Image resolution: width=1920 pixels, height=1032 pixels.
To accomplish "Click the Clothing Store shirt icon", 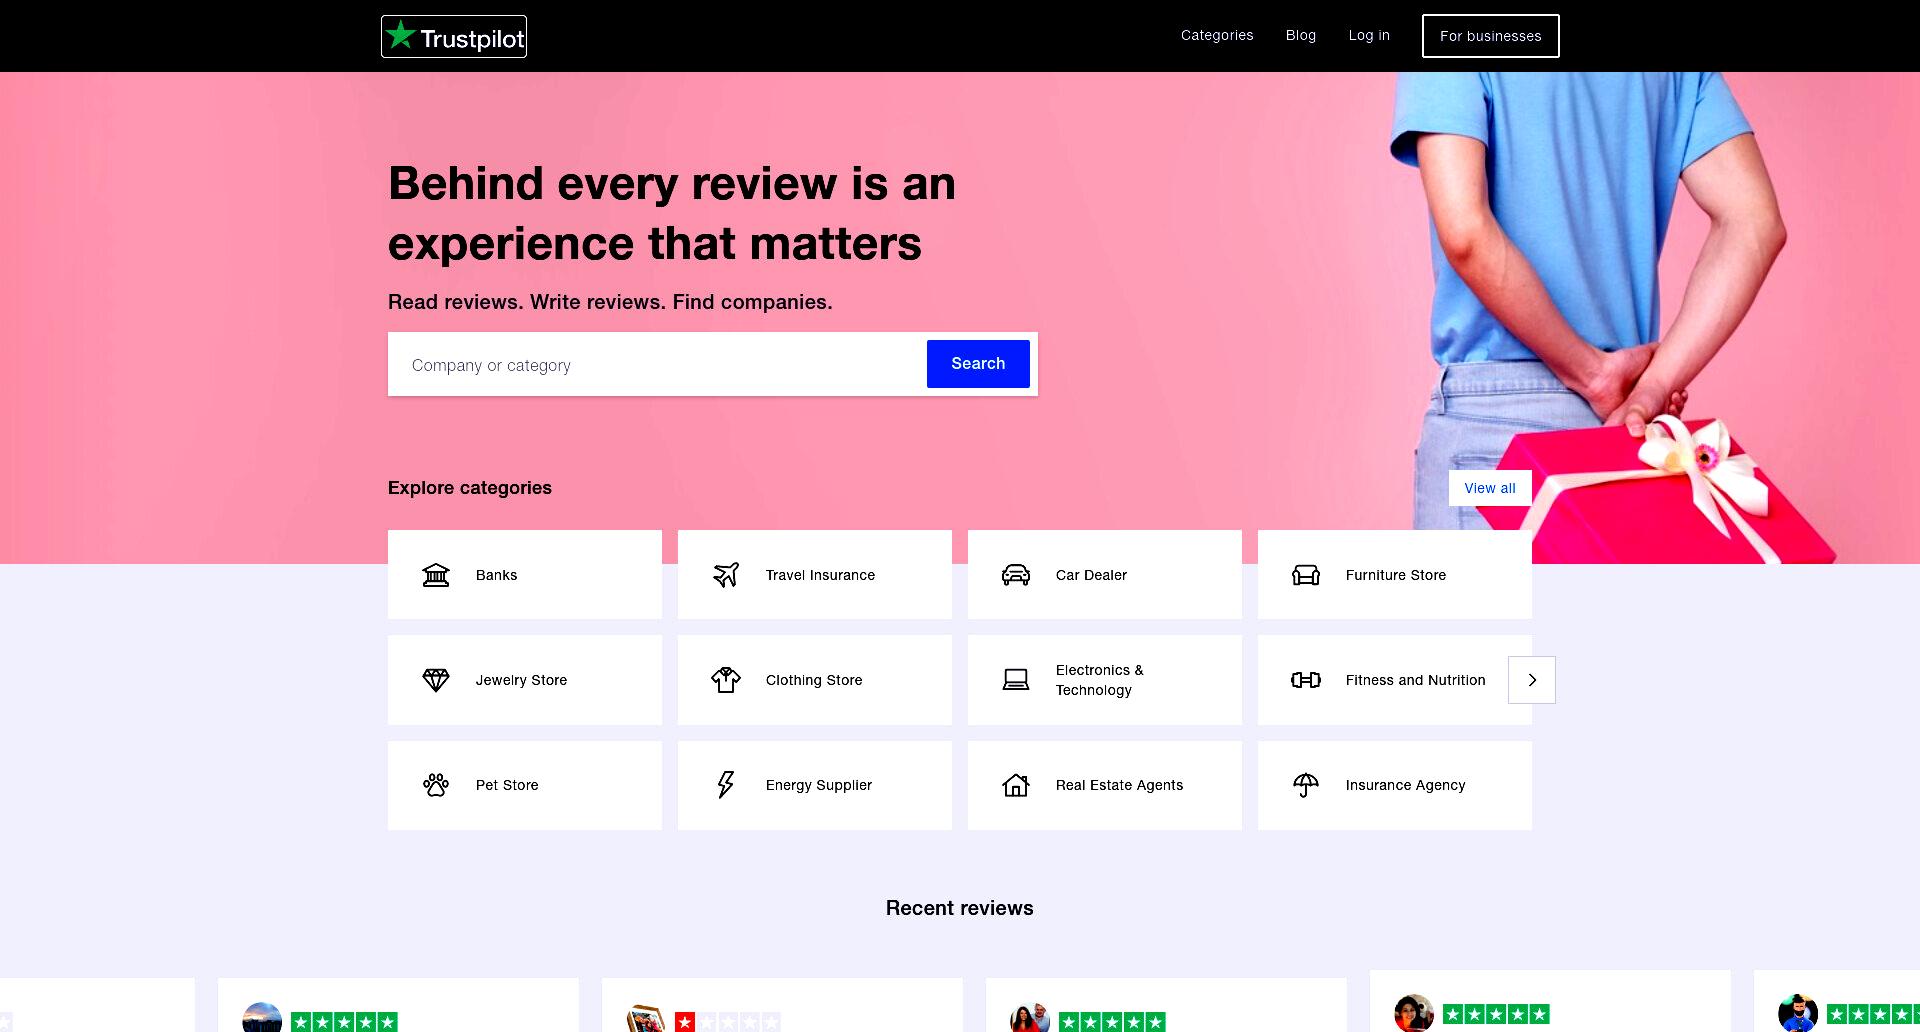I will tap(726, 680).
